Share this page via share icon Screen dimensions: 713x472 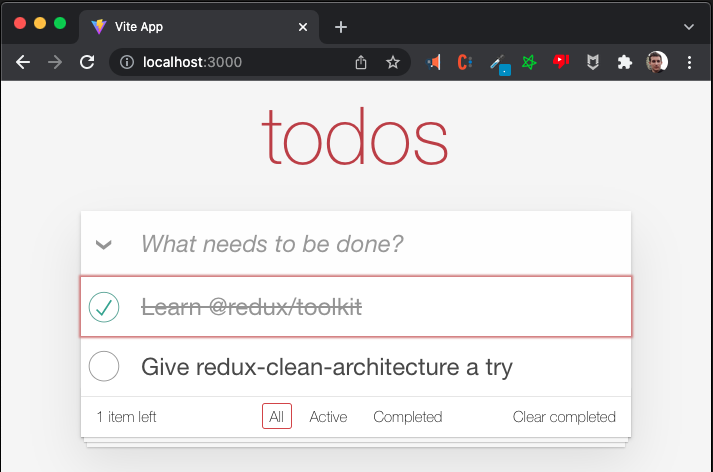pyautogui.click(x=361, y=62)
